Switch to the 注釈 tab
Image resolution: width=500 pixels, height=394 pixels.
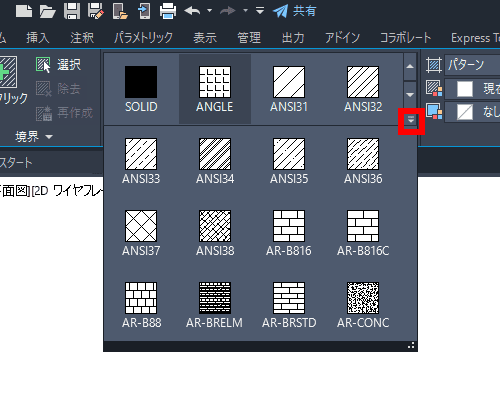pos(82,38)
